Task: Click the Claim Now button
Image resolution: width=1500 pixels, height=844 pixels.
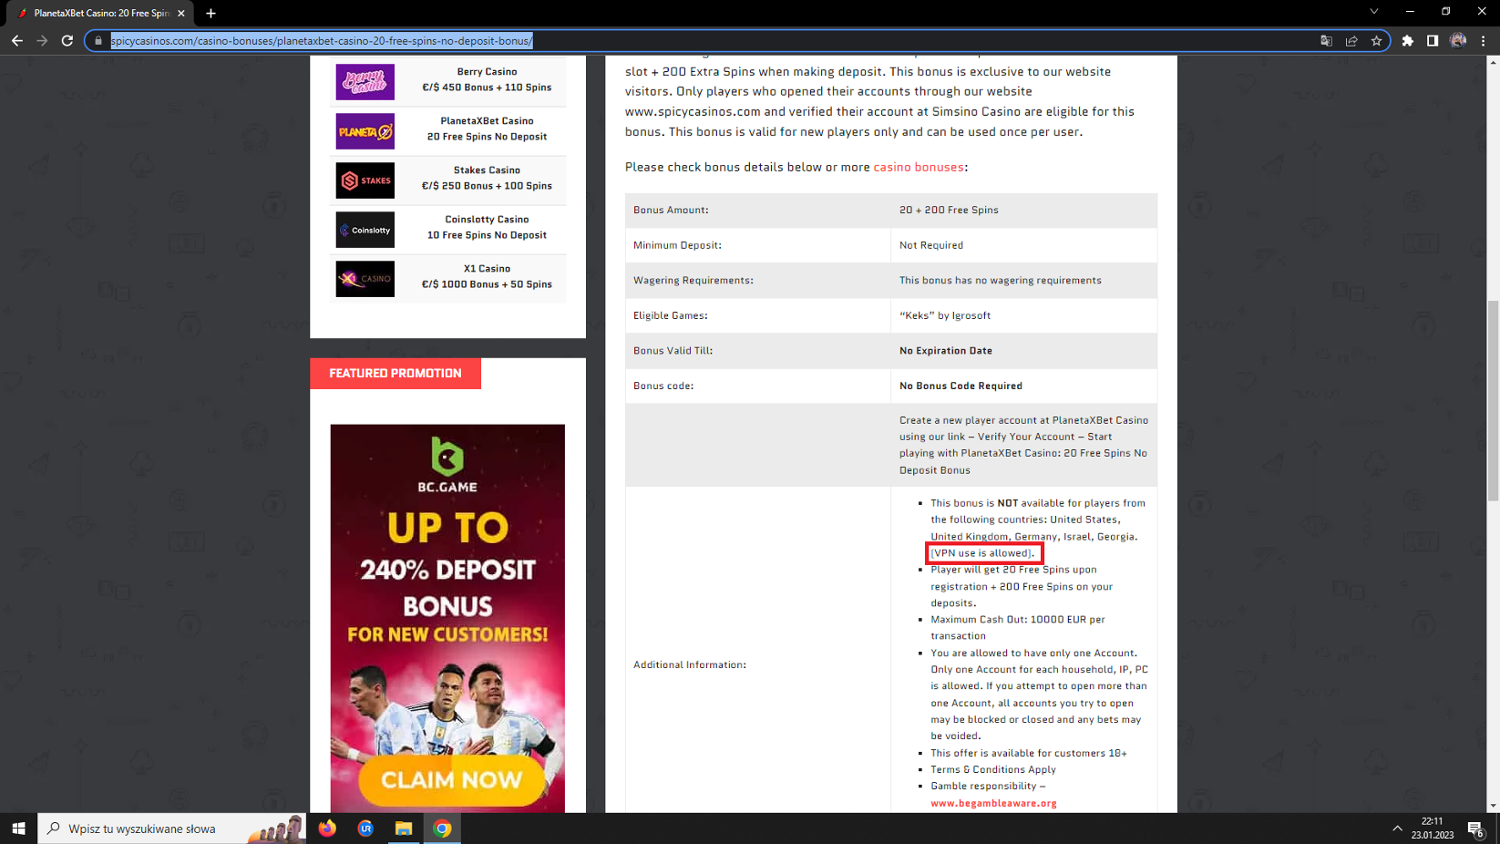Action: (451, 780)
